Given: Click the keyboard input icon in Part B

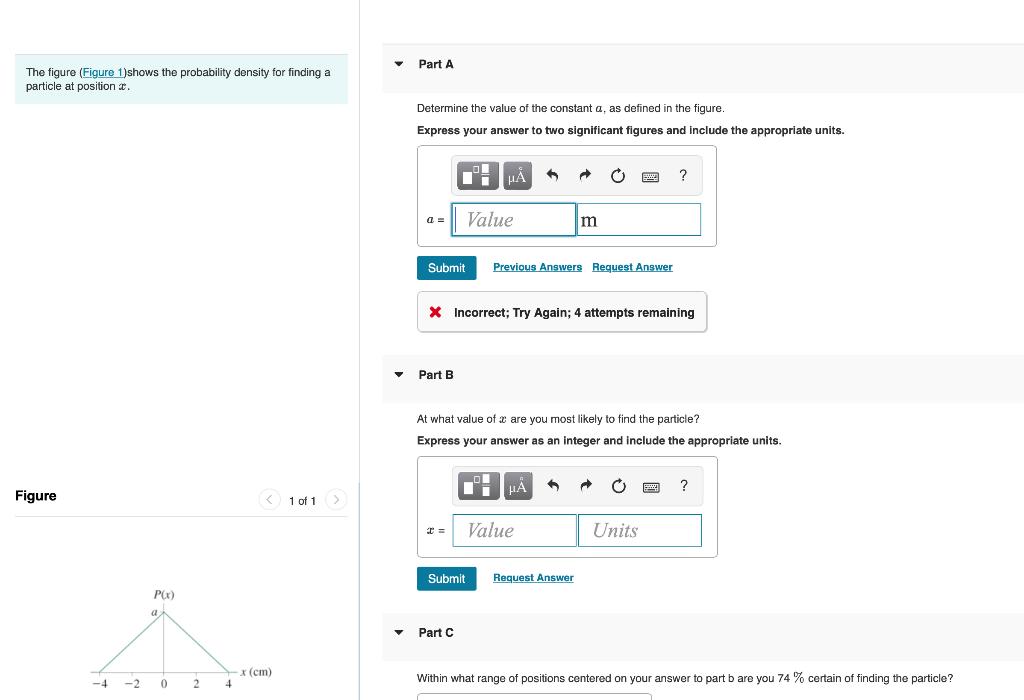Looking at the screenshot, I should coord(650,486).
